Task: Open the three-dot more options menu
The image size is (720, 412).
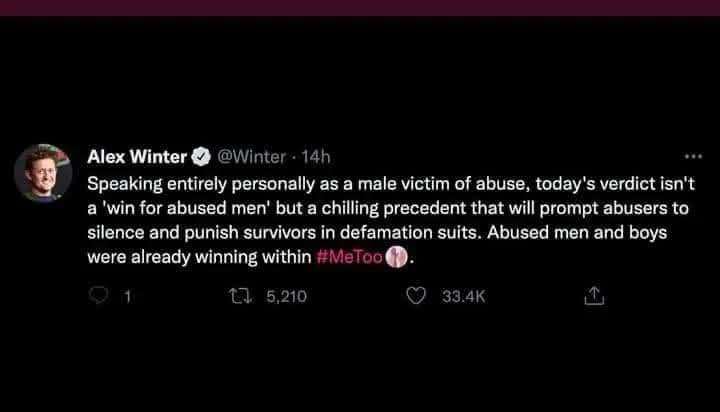Action: tap(693, 157)
